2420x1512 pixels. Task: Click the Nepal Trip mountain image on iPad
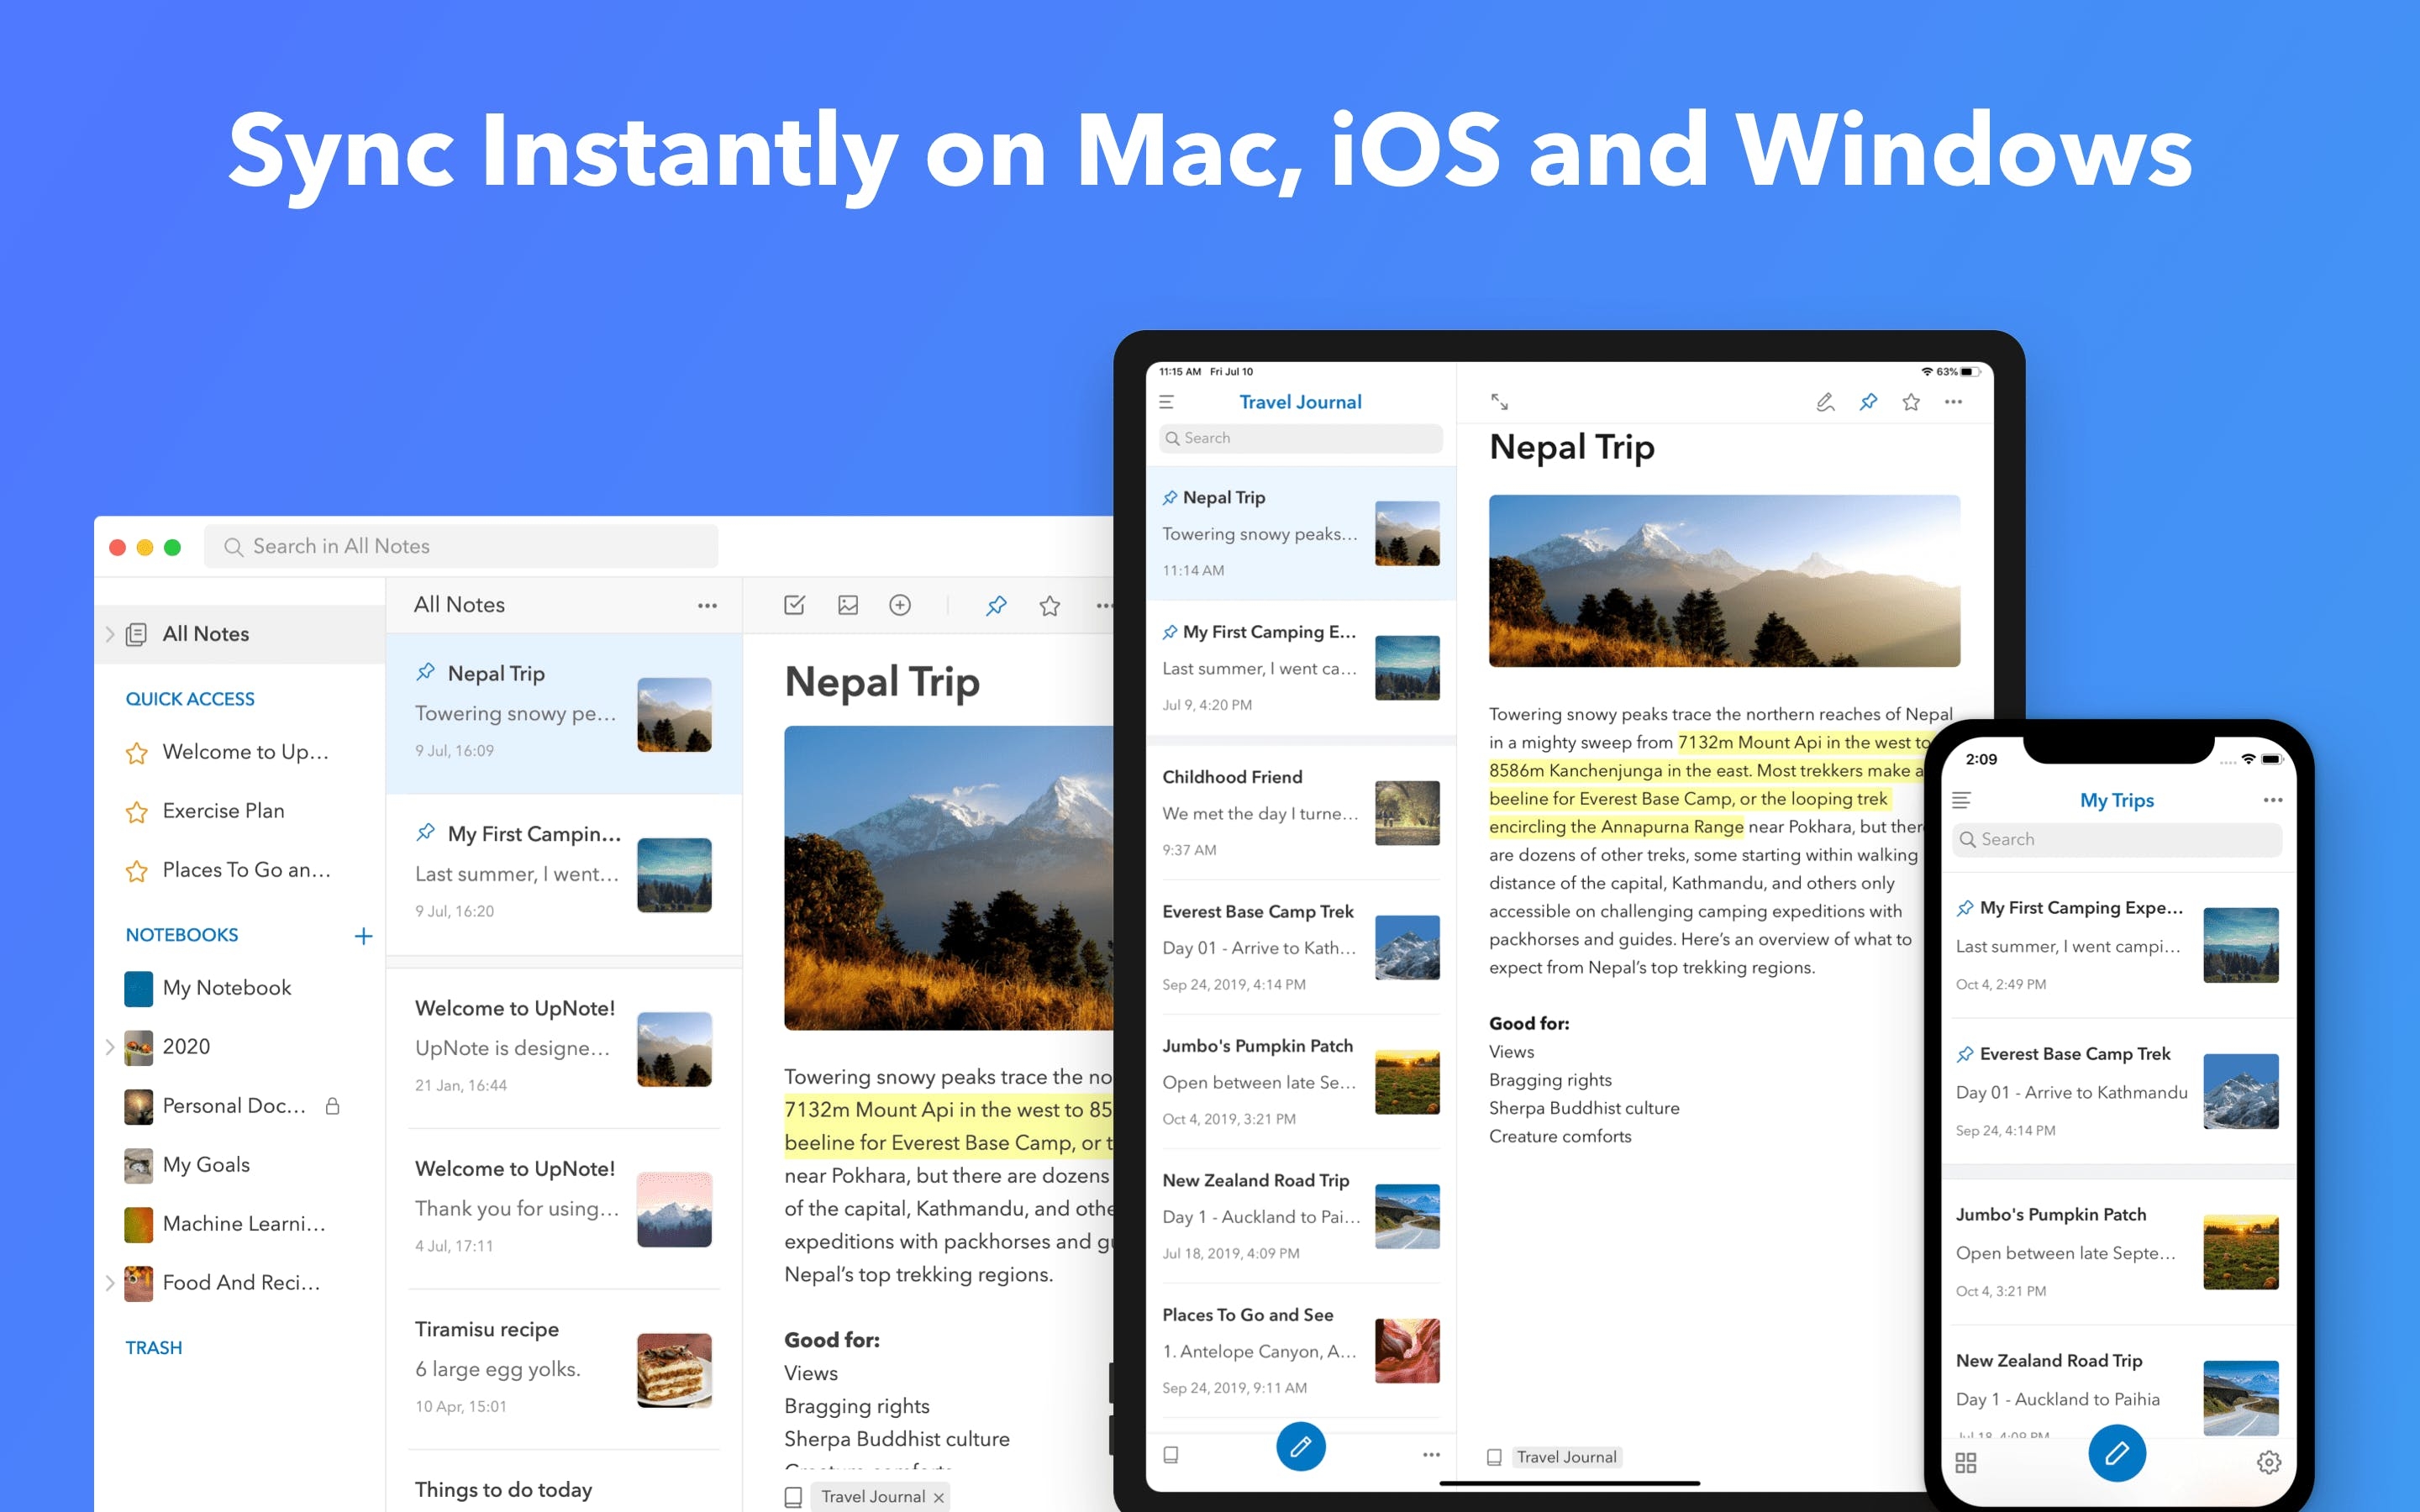pyautogui.click(x=1724, y=581)
